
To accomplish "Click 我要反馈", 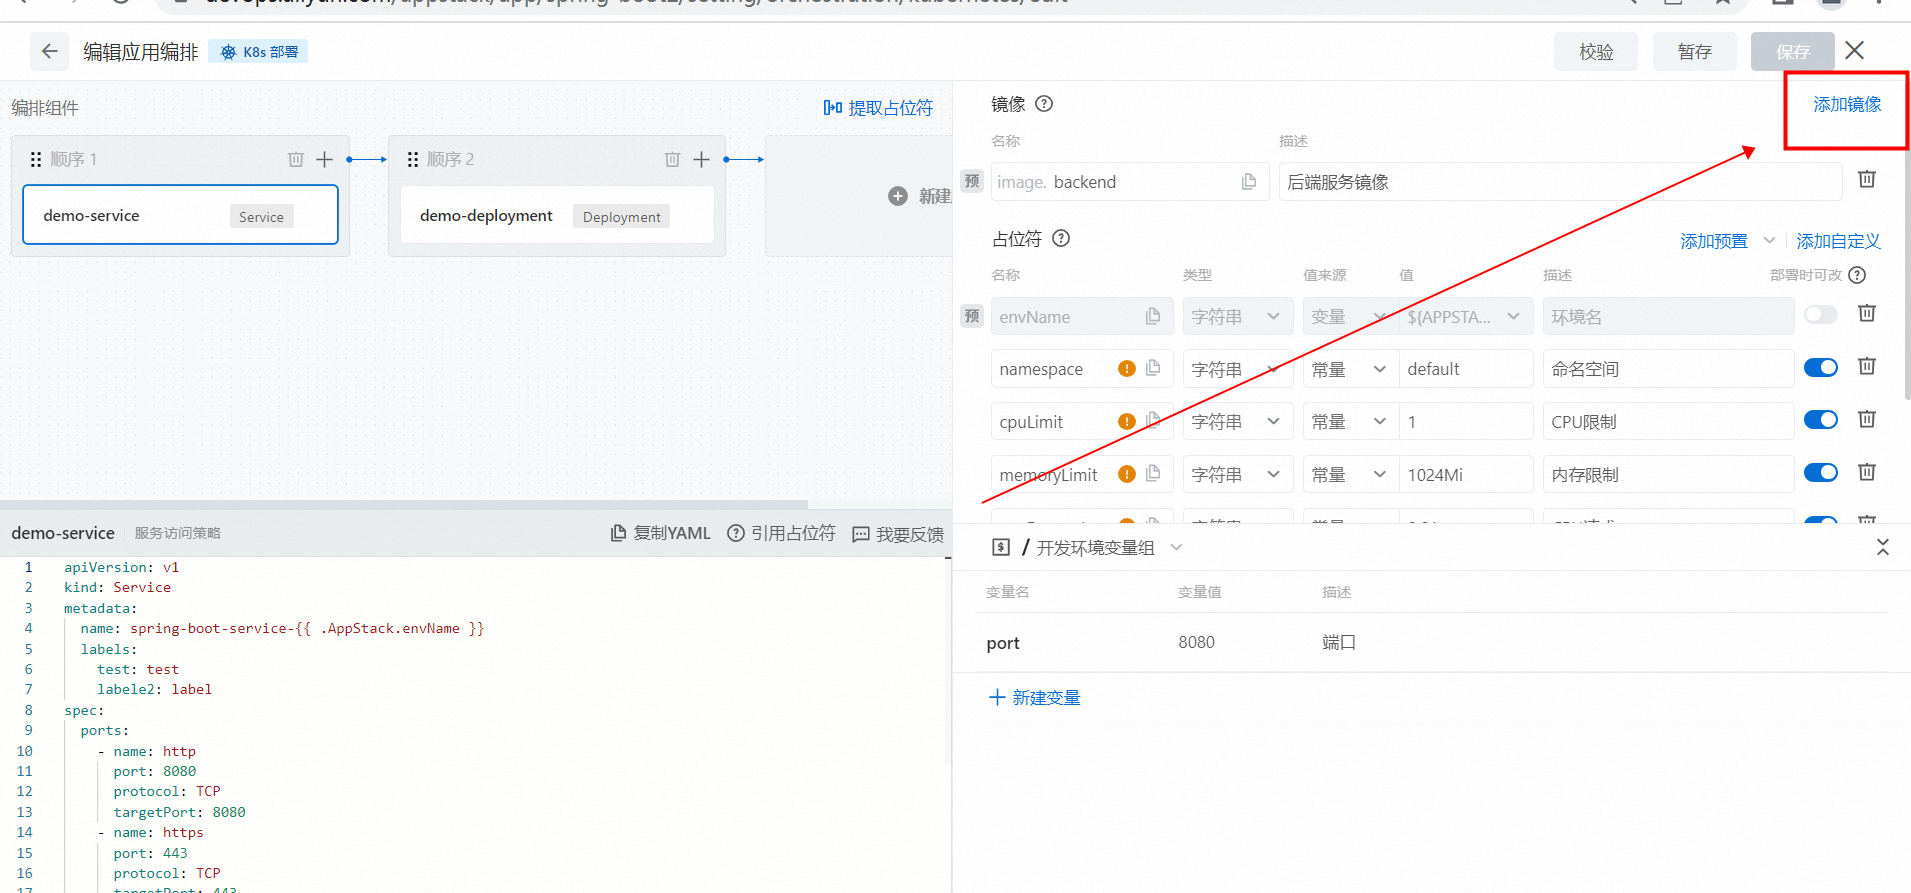I will [898, 534].
